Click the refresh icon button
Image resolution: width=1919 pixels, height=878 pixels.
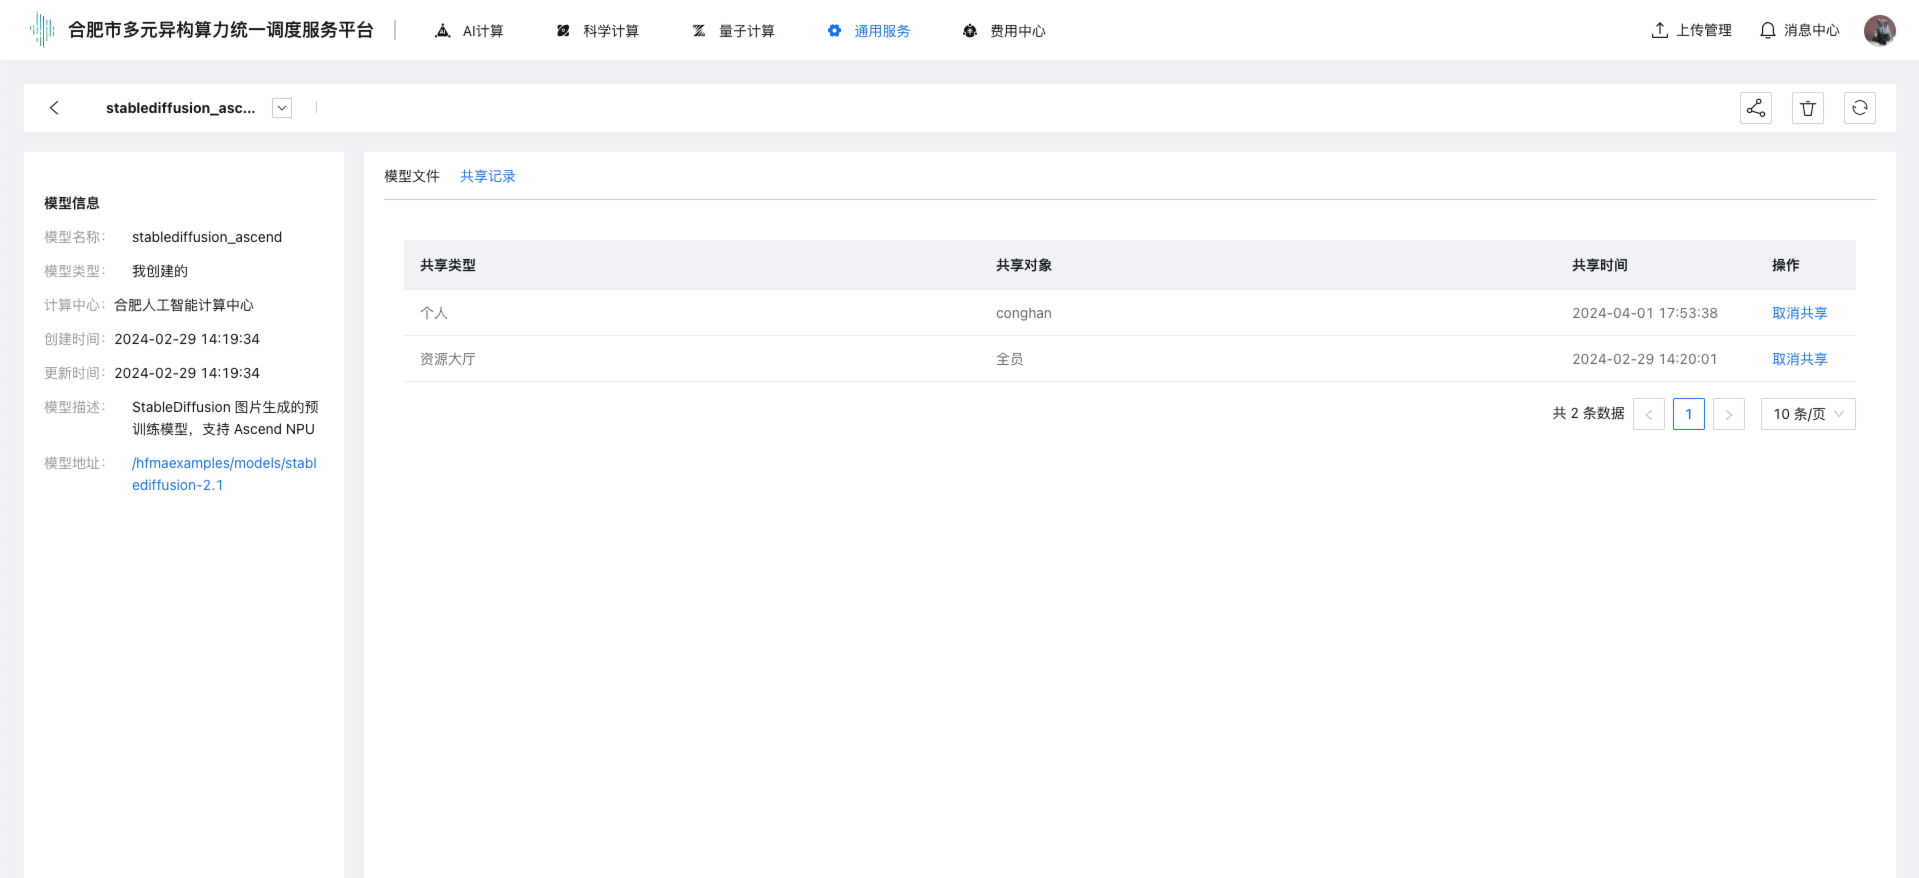1859,108
